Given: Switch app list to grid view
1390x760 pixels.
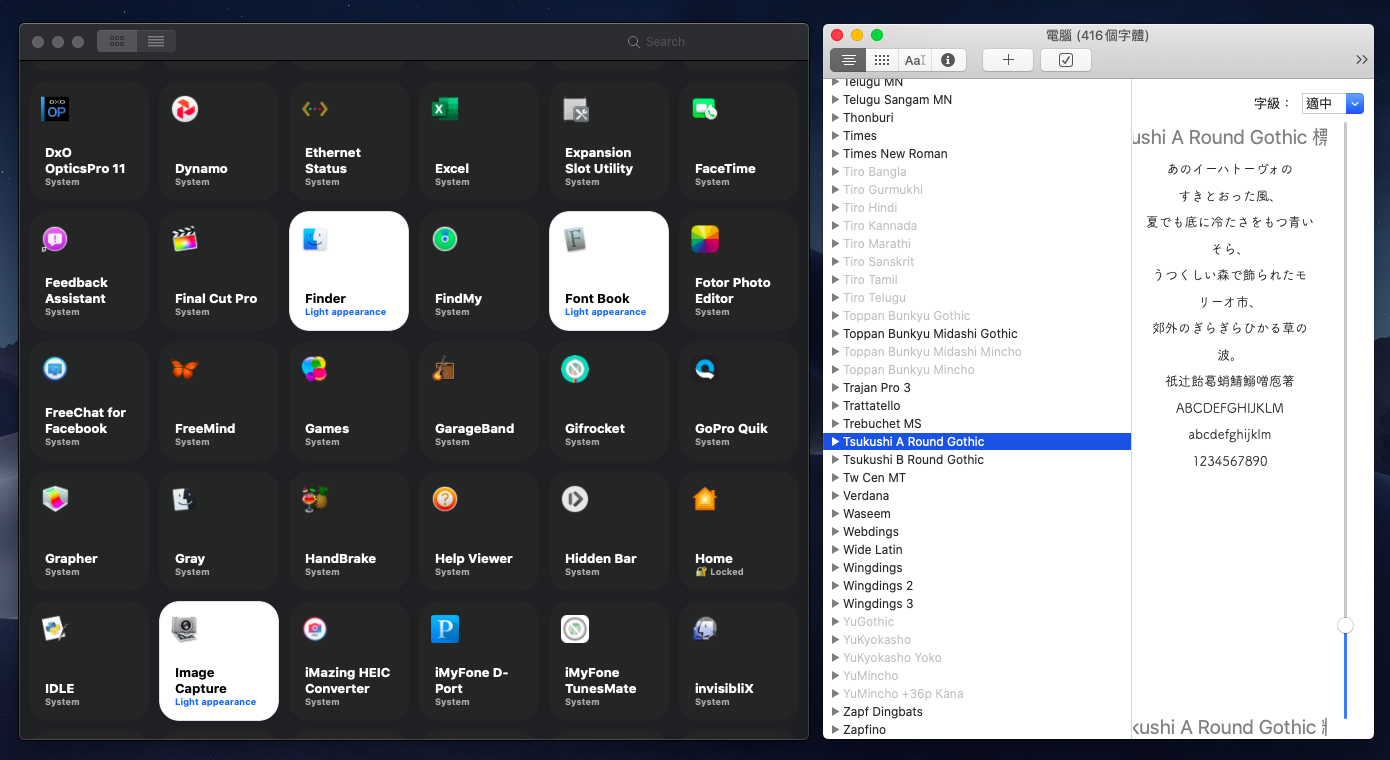Looking at the screenshot, I should pos(117,41).
